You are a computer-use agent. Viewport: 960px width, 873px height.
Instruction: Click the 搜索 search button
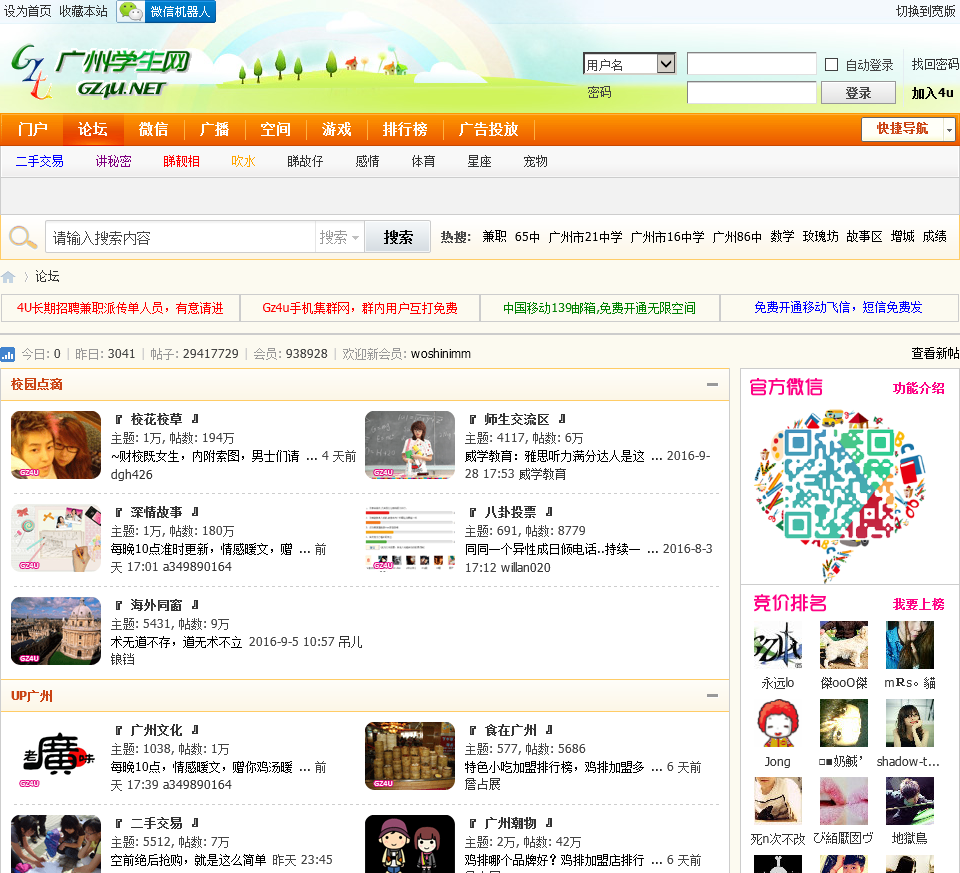[398, 237]
